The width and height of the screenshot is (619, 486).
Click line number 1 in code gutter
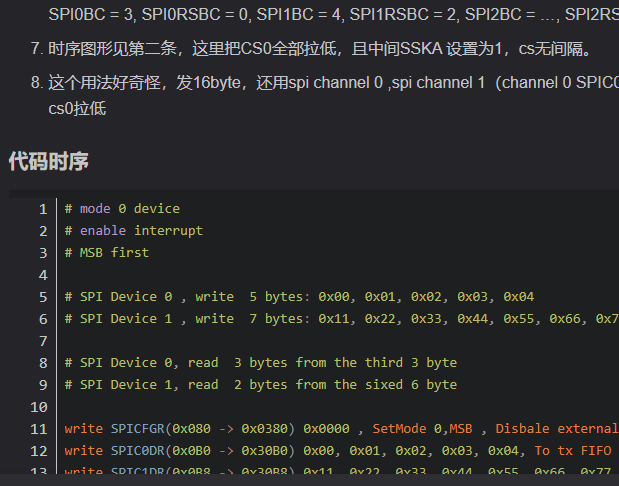(x=43, y=209)
